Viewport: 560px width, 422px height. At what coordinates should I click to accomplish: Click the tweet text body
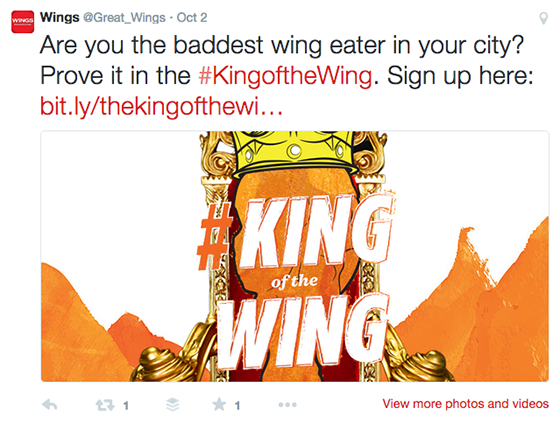[286, 76]
